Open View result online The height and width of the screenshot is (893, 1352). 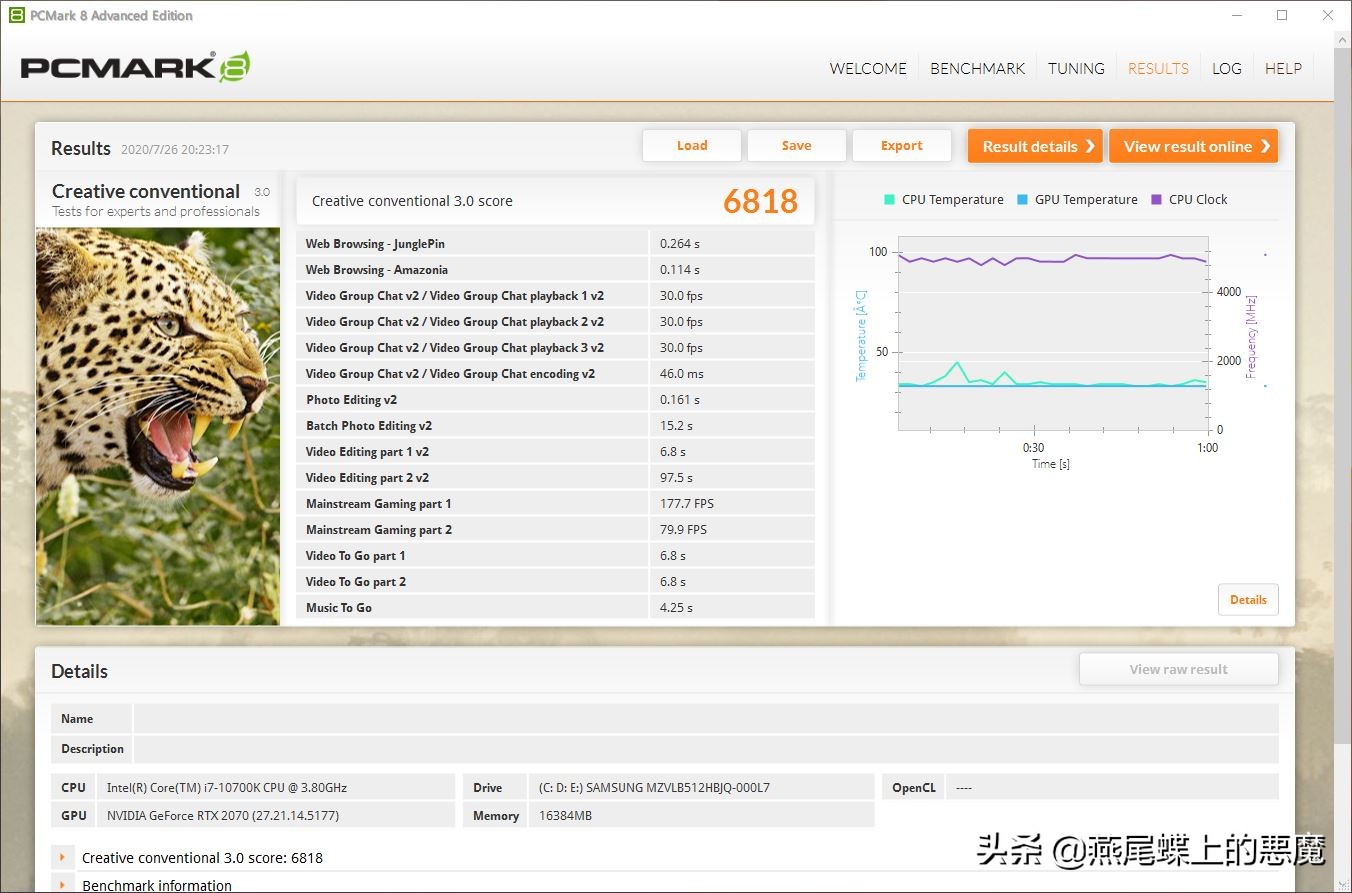pos(1193,145)
